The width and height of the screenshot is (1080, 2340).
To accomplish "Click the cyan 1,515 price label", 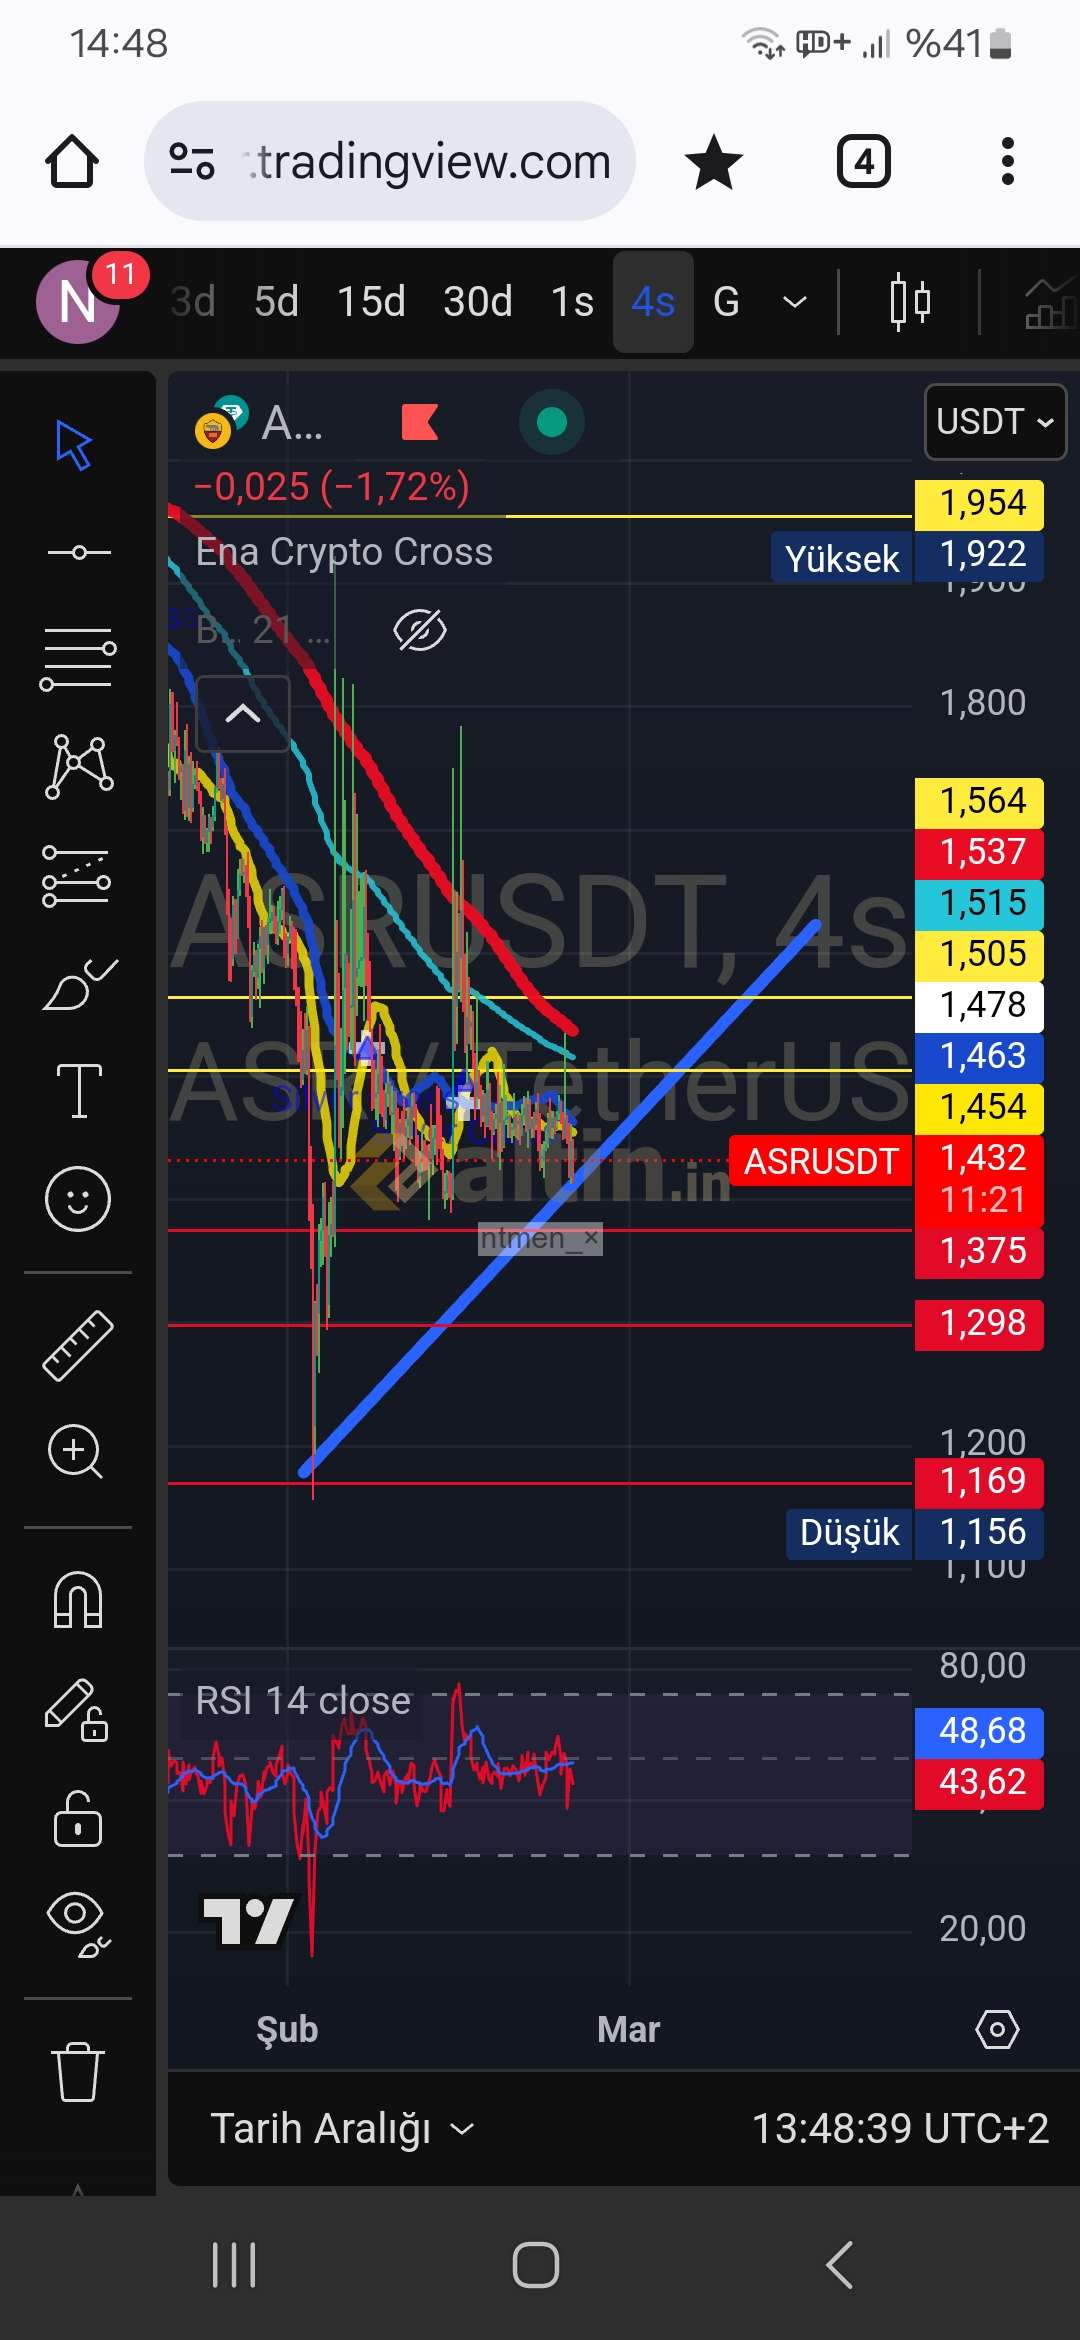I will [980, 903].
